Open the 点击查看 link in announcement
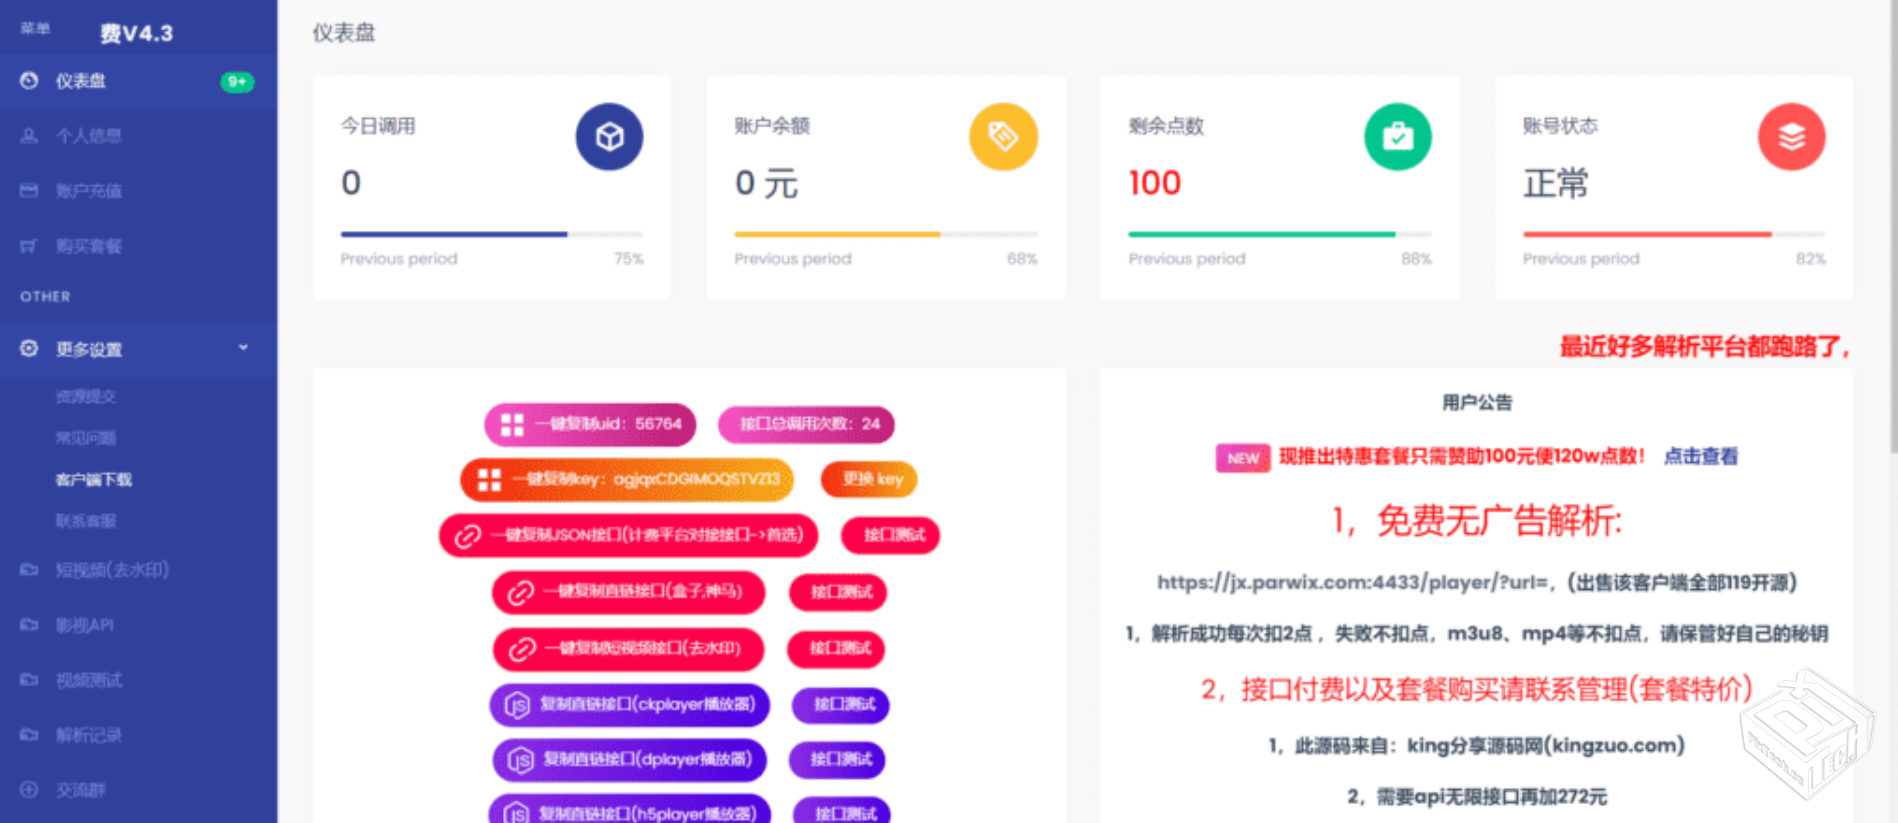 [x=1700, y=457]
